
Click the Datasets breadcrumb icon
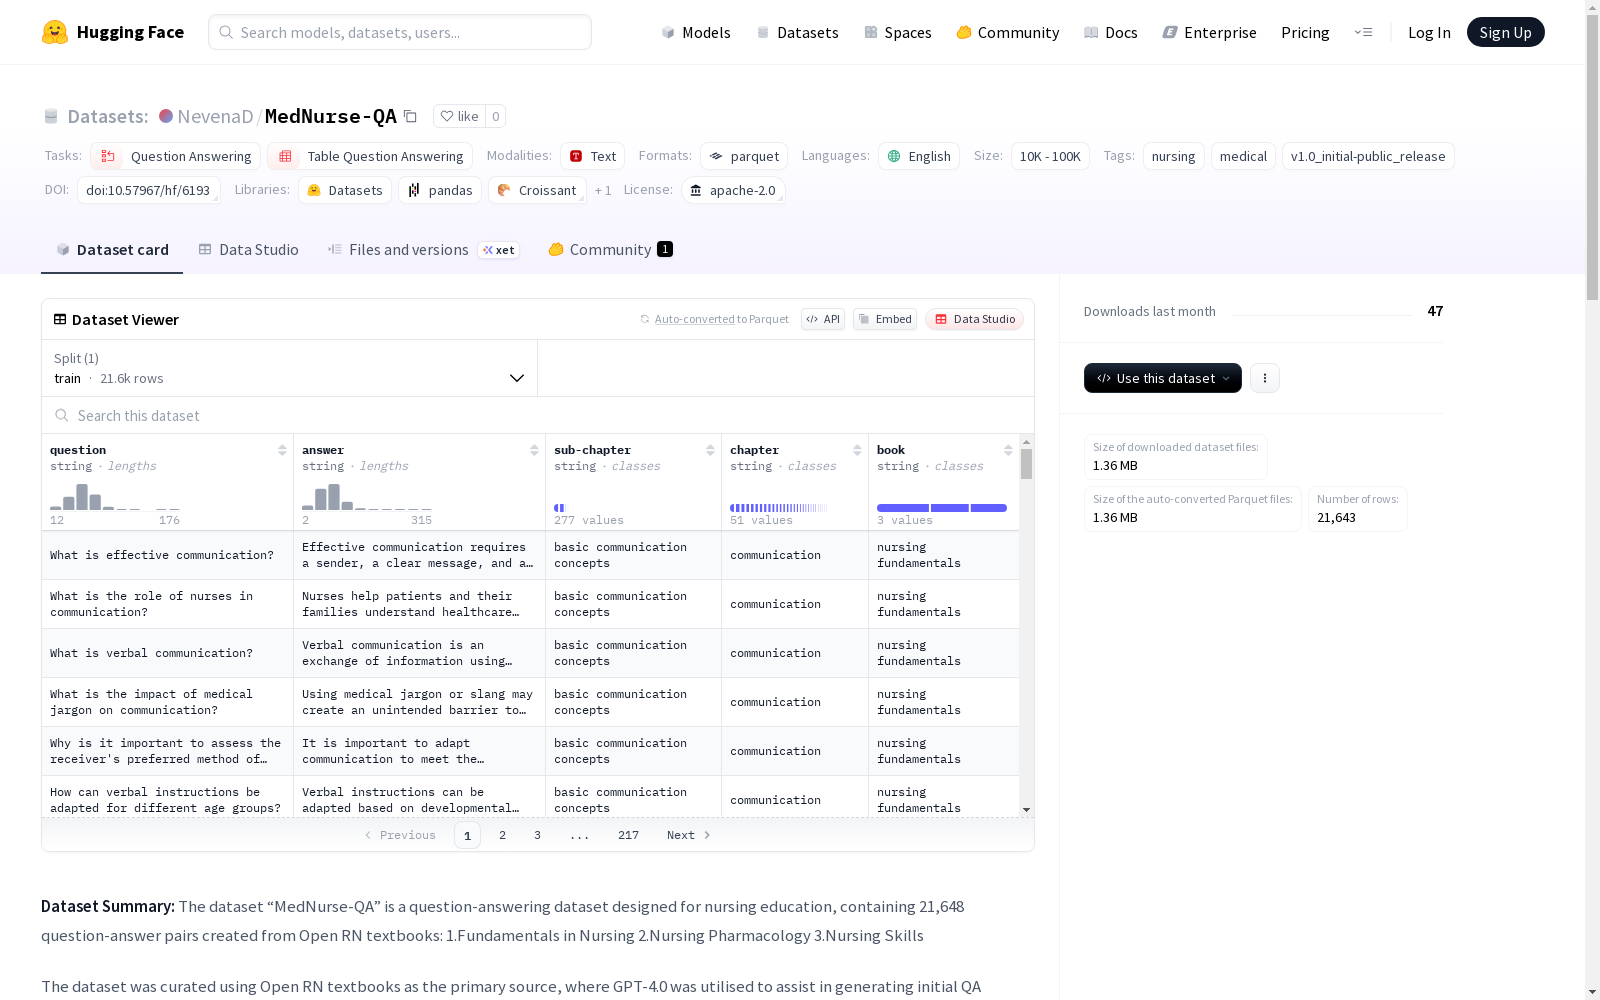click(51, 116)
